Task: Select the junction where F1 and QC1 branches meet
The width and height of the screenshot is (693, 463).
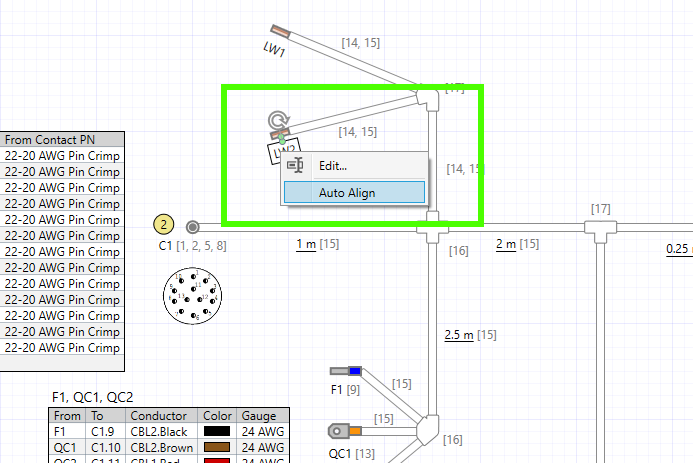Action: pos(427,429)
